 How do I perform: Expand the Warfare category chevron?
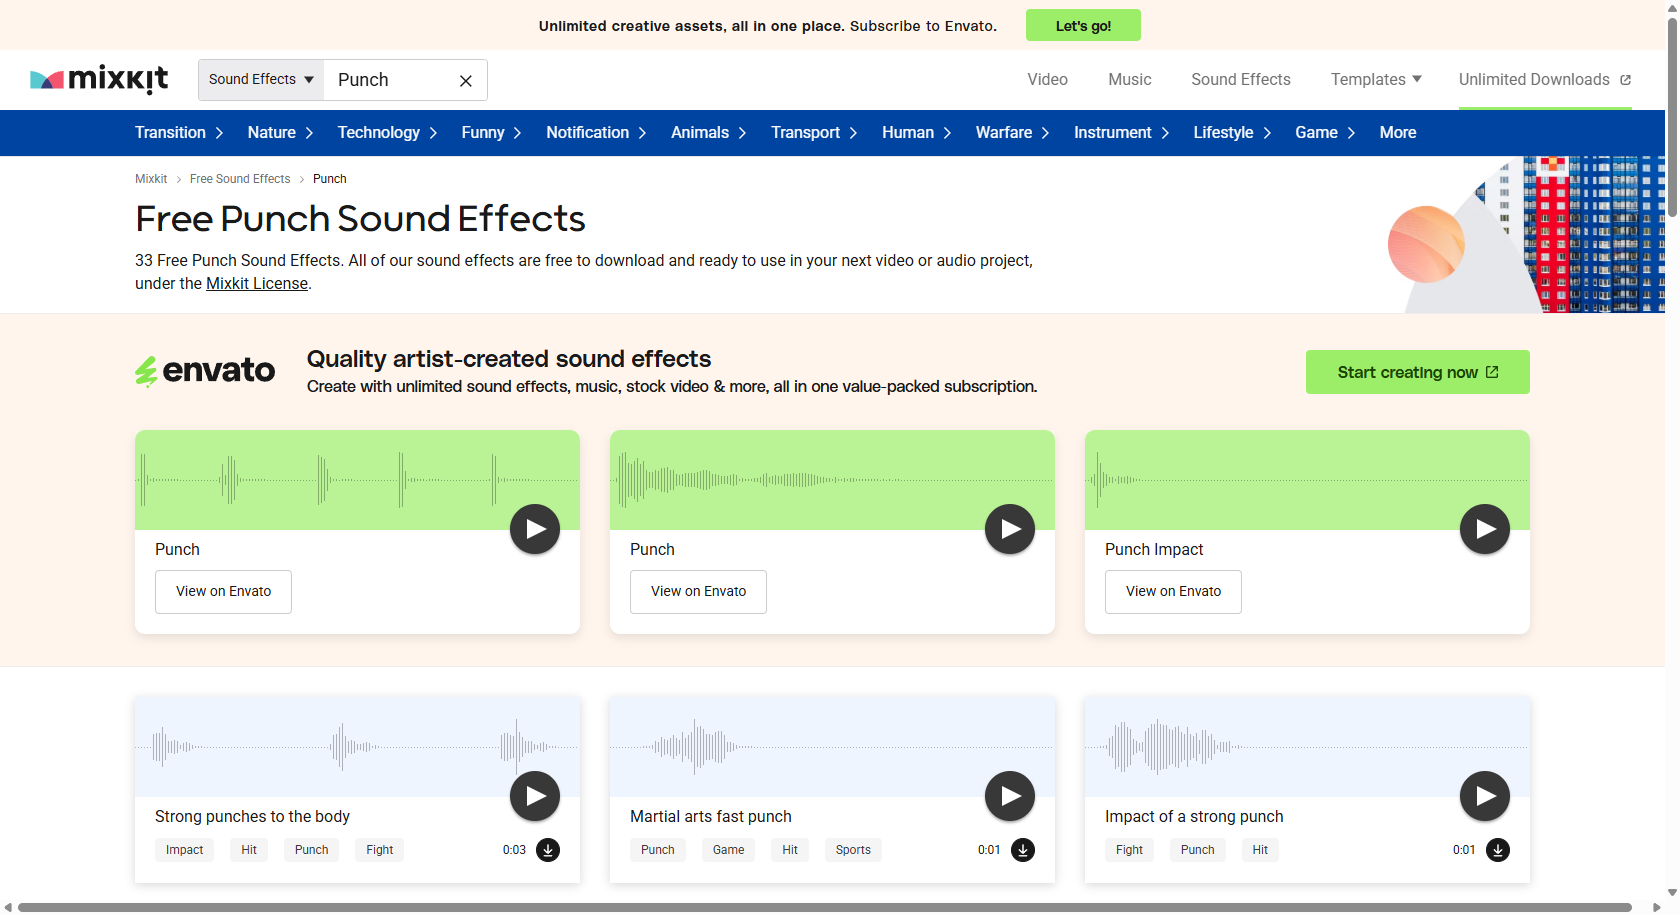[1046, 132]
